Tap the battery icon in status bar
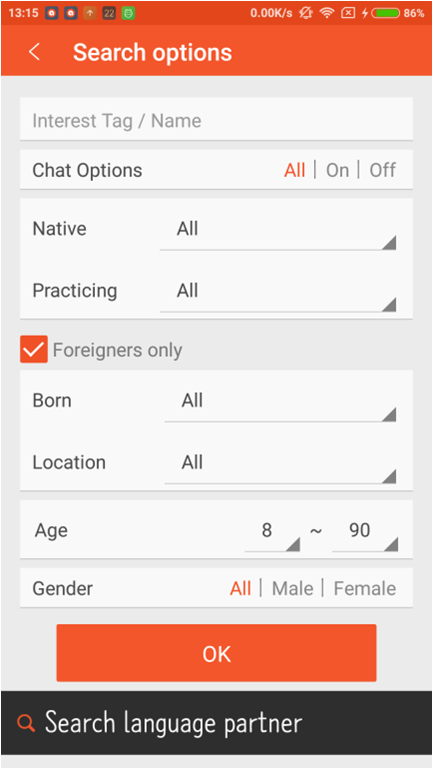 (x=385, y=13)
